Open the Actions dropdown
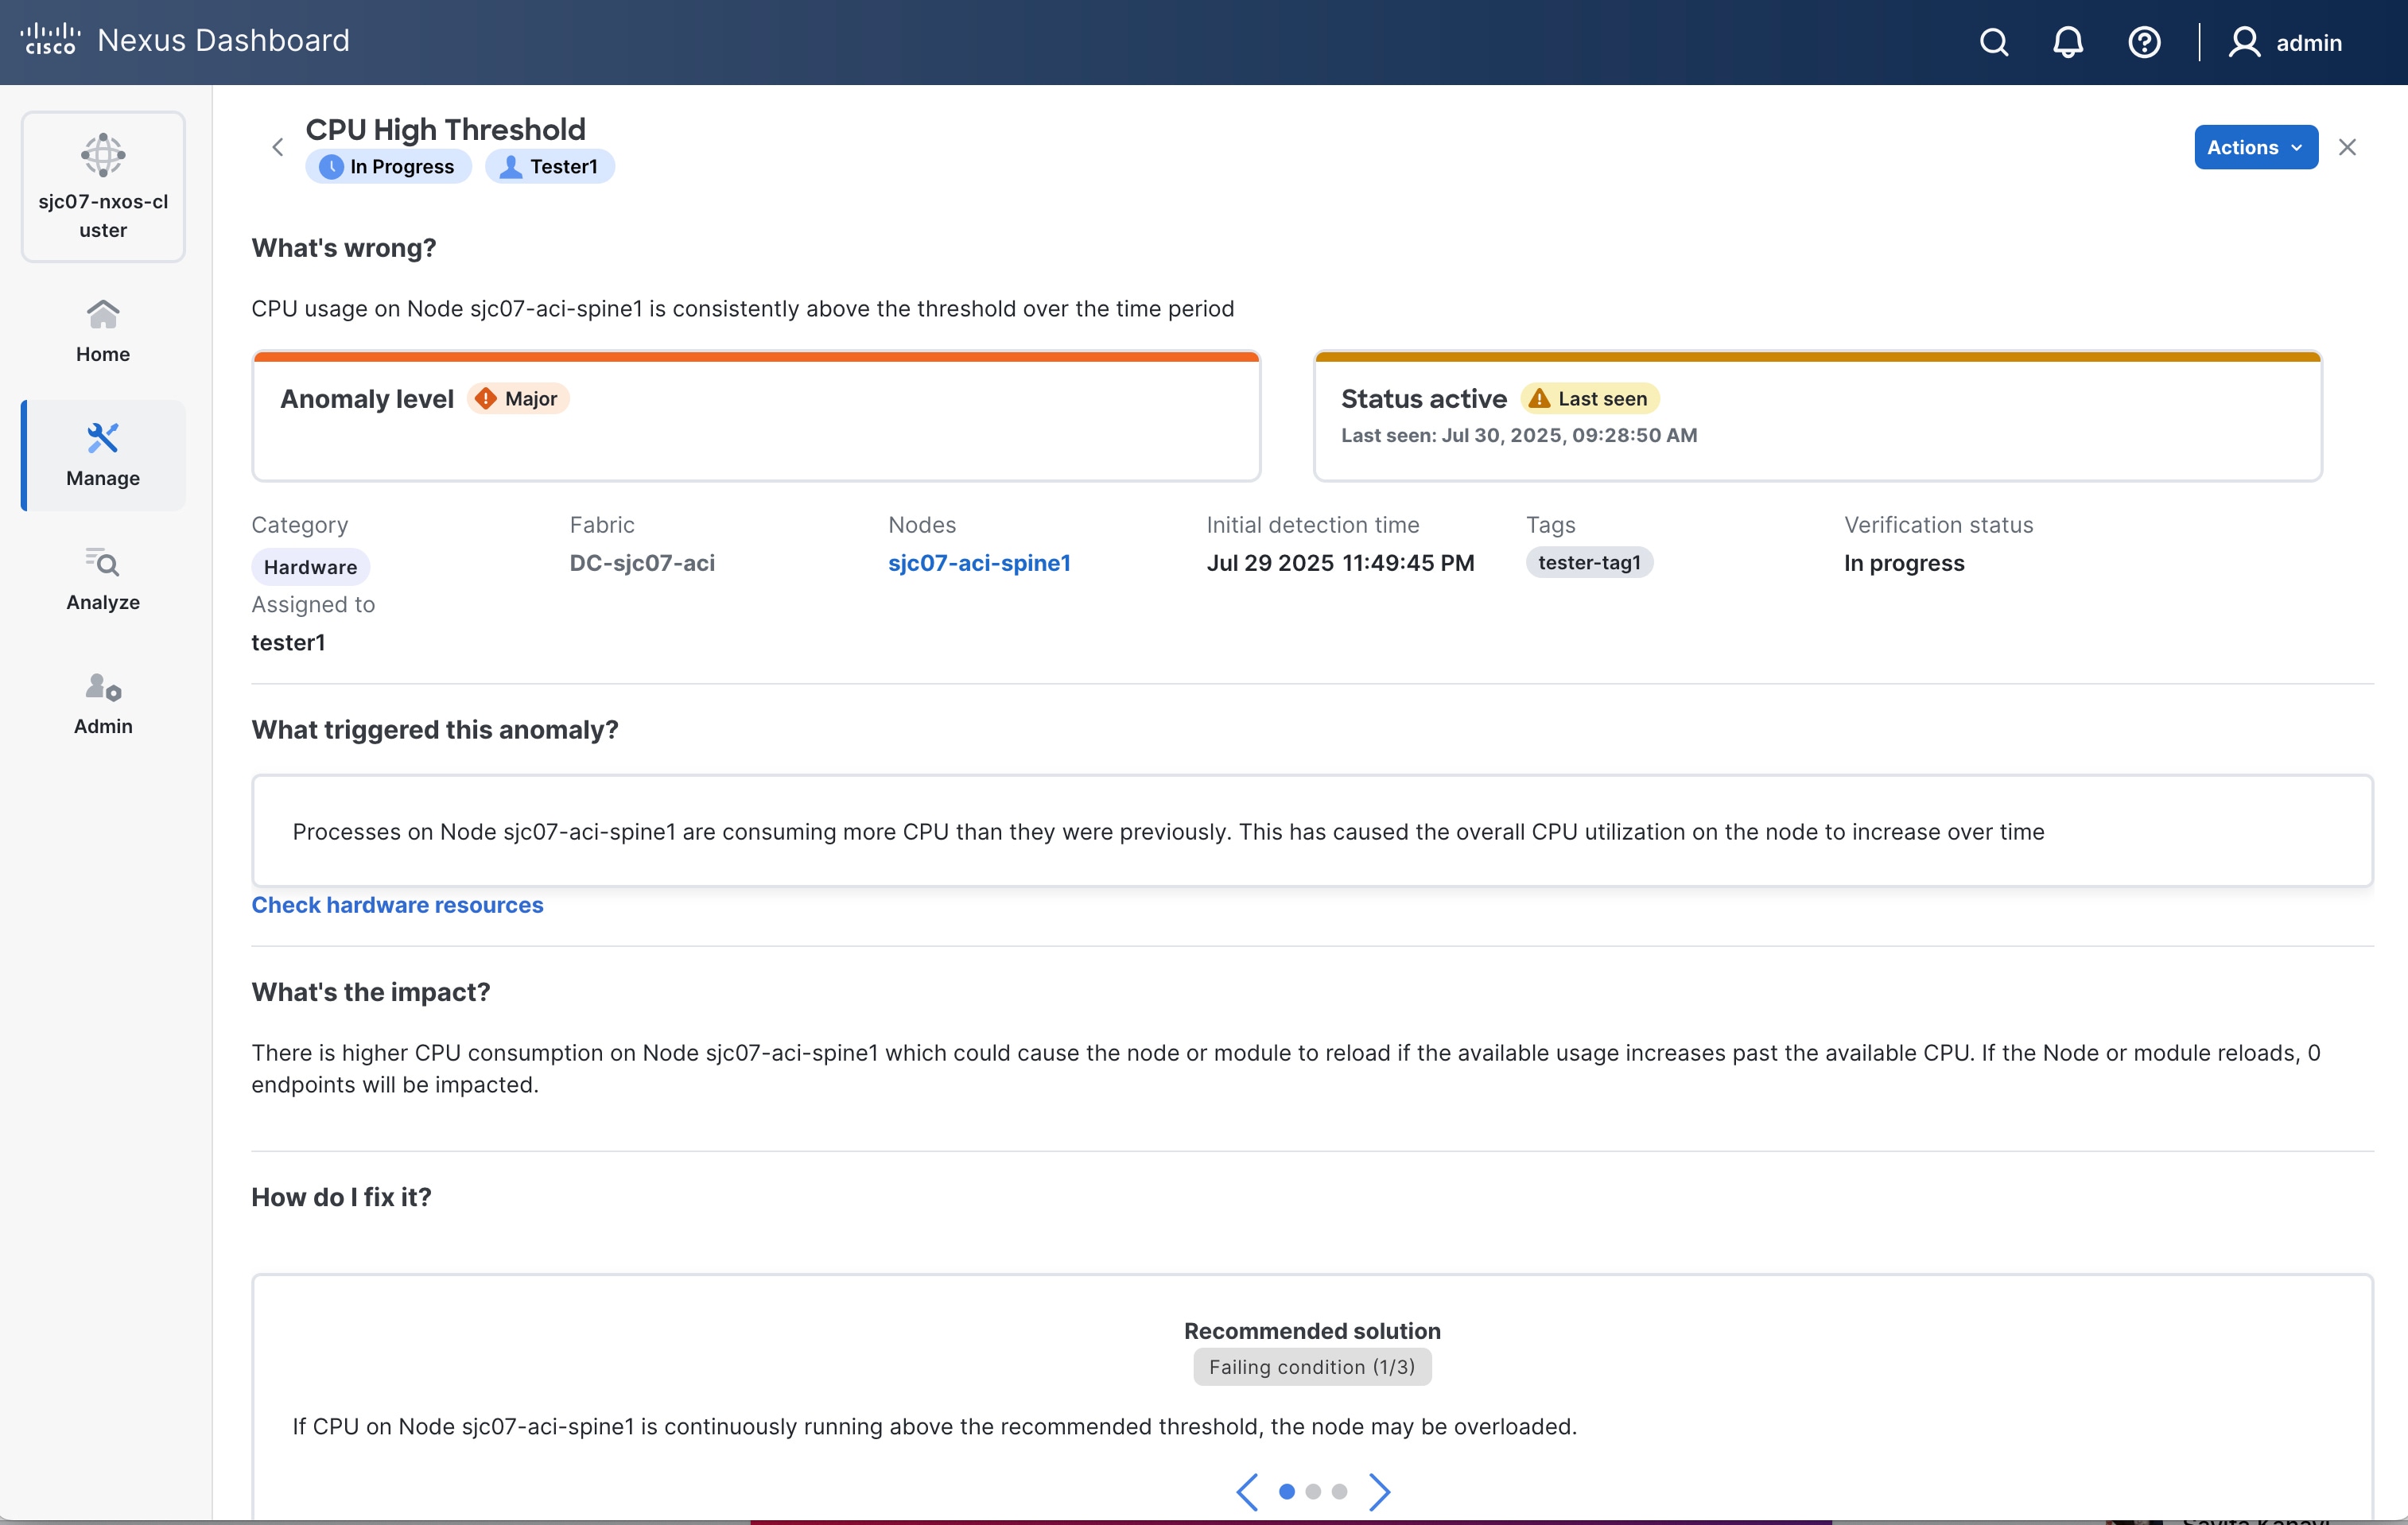 point(2256,147)
